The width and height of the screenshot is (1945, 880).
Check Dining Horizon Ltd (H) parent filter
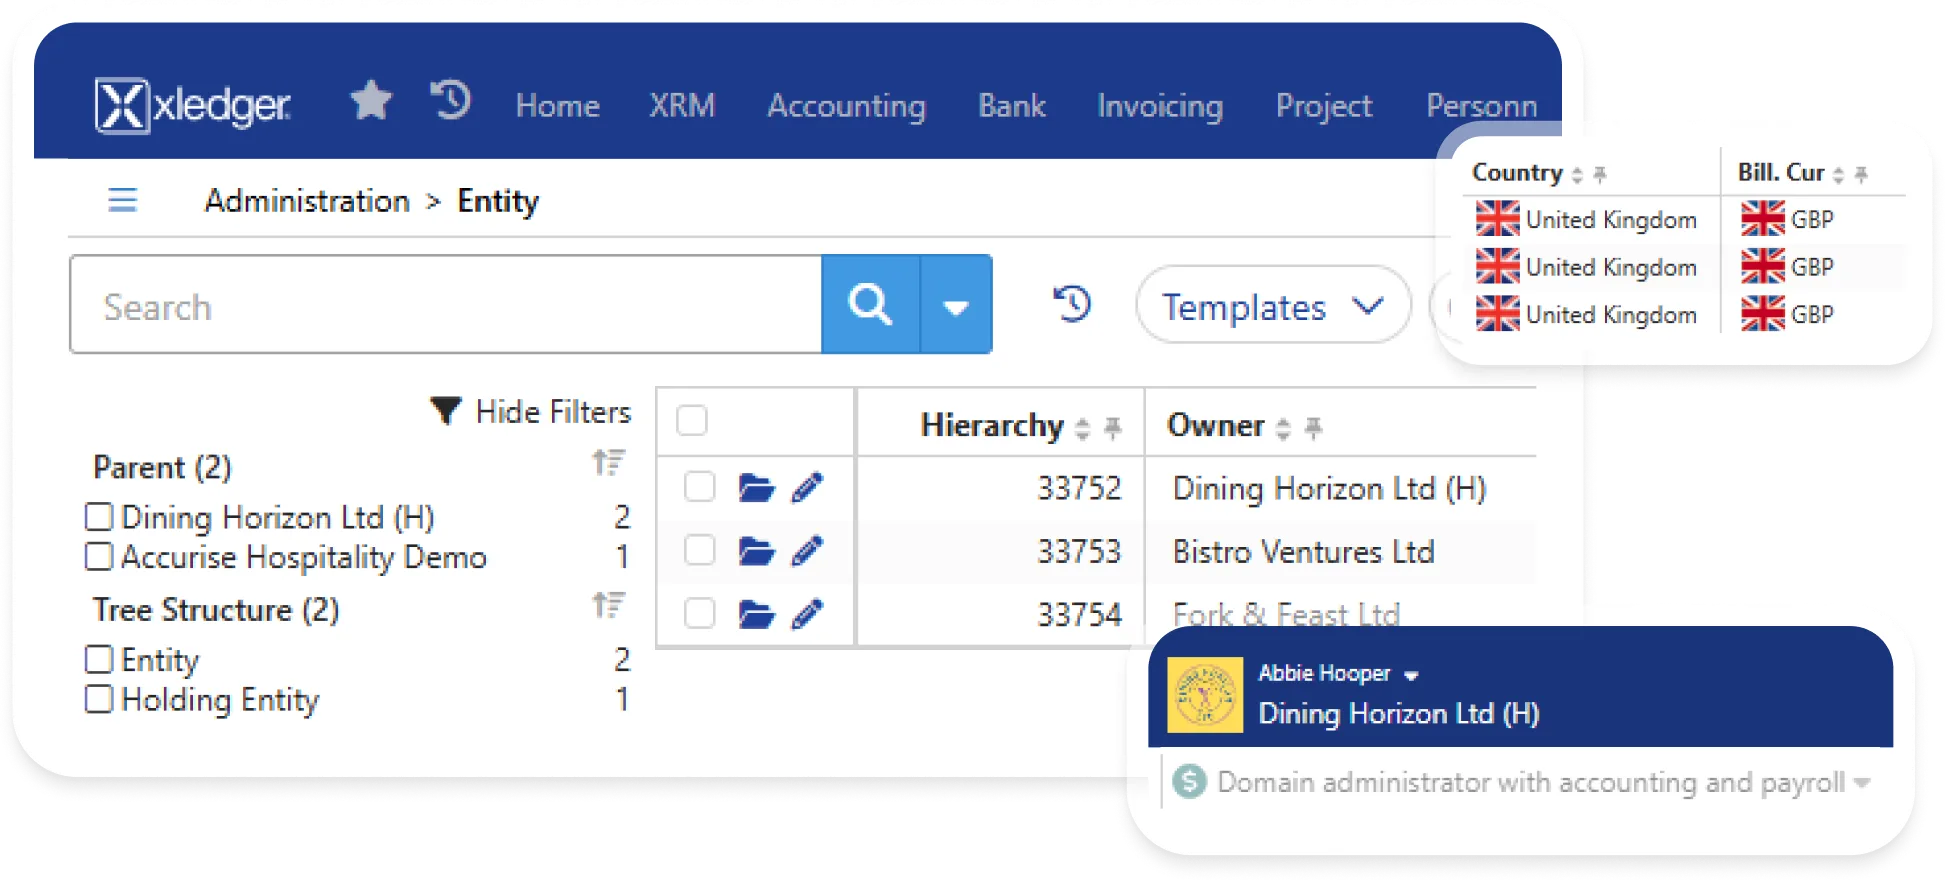click(99, 517)
